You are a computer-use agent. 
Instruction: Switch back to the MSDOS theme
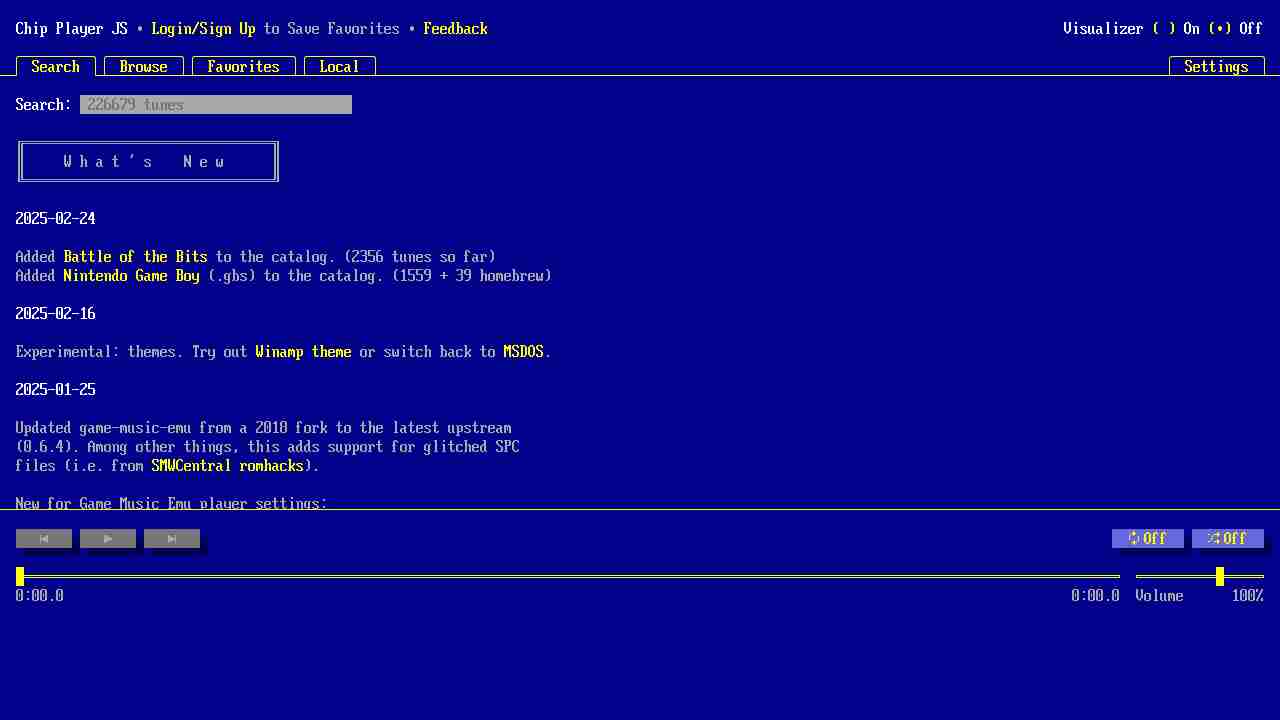(x=524, y=352)
